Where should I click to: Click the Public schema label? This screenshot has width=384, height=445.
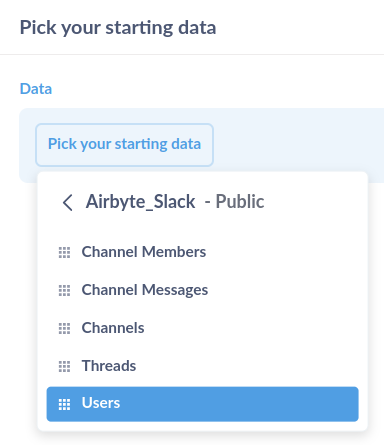[x=240, y=202]
